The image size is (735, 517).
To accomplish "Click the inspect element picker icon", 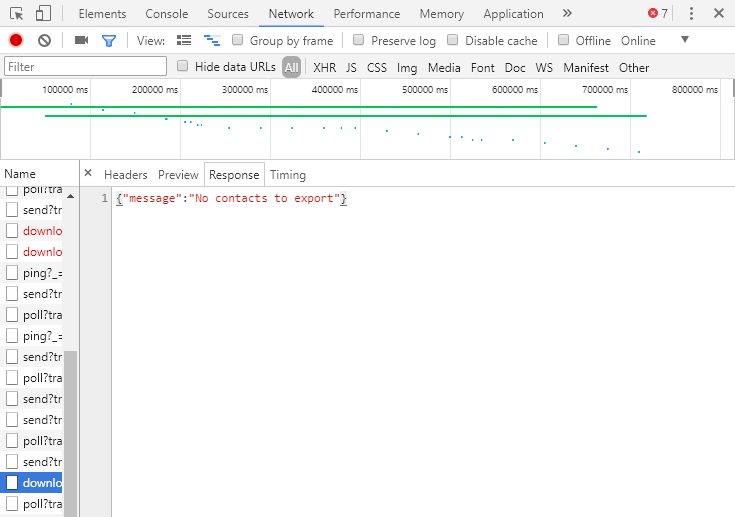I will click(x=16, y=14).
